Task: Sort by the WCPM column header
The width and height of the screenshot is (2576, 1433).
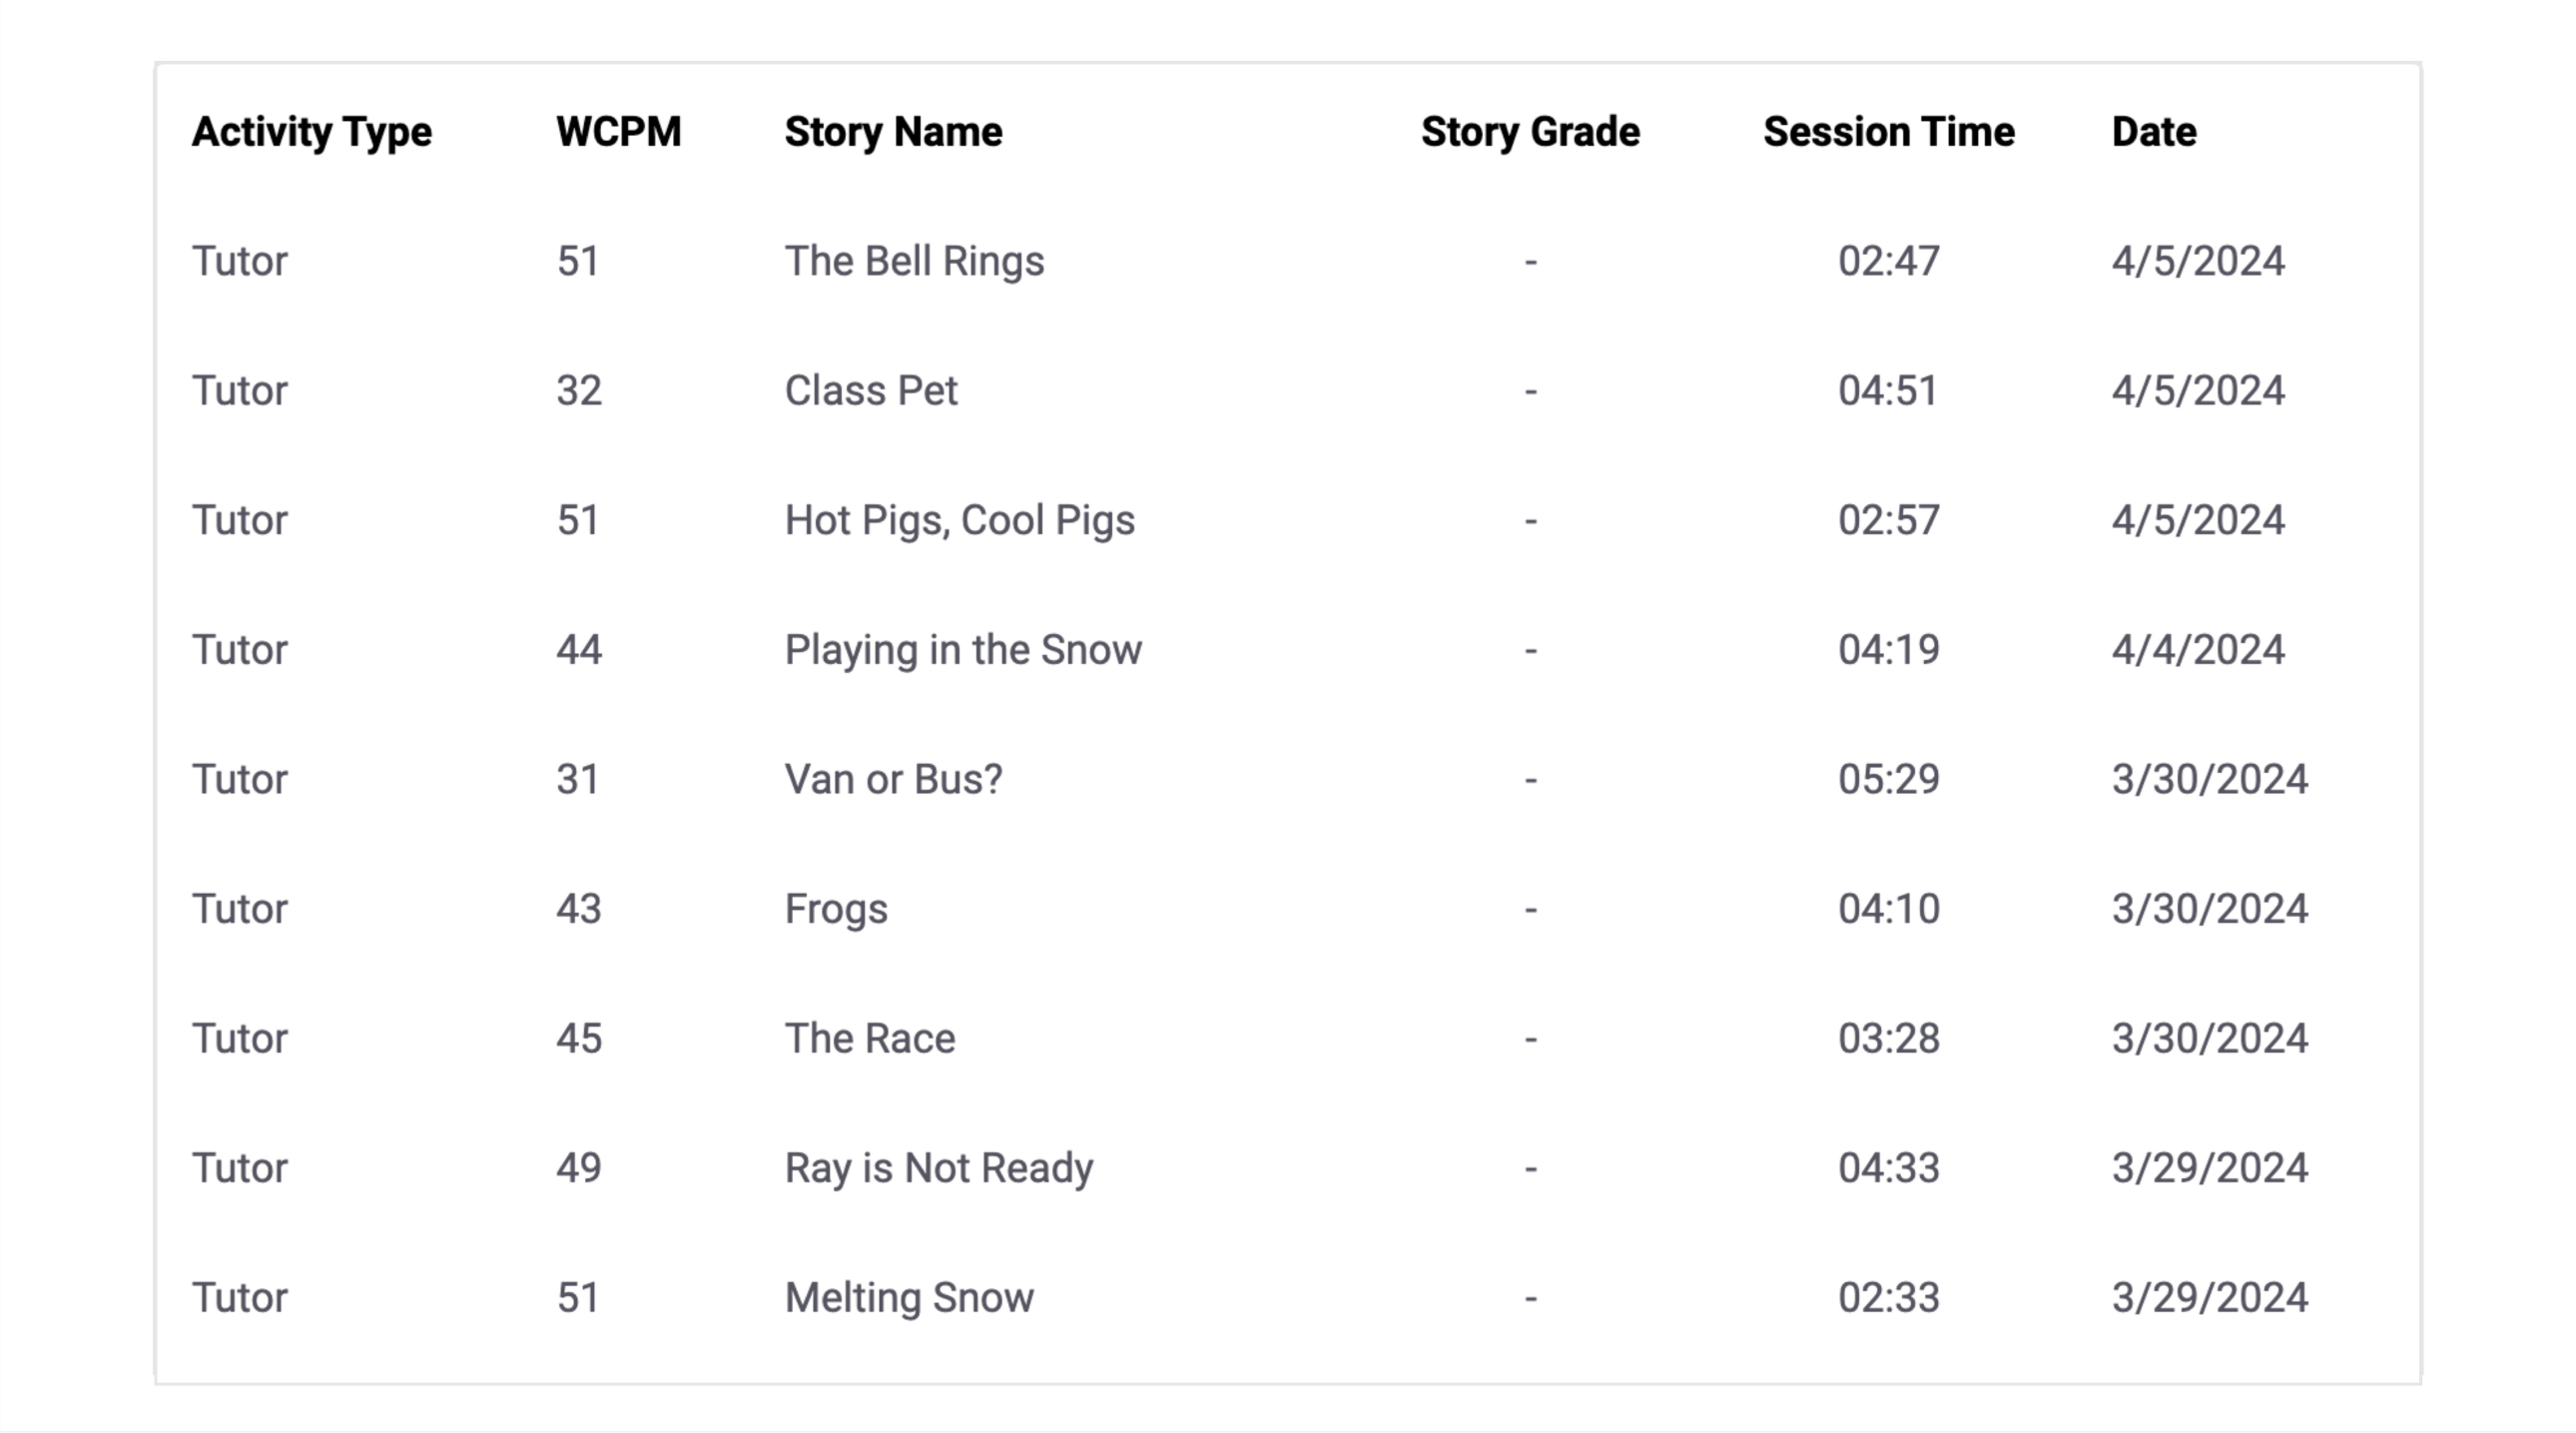Action: tap(619, 132)
